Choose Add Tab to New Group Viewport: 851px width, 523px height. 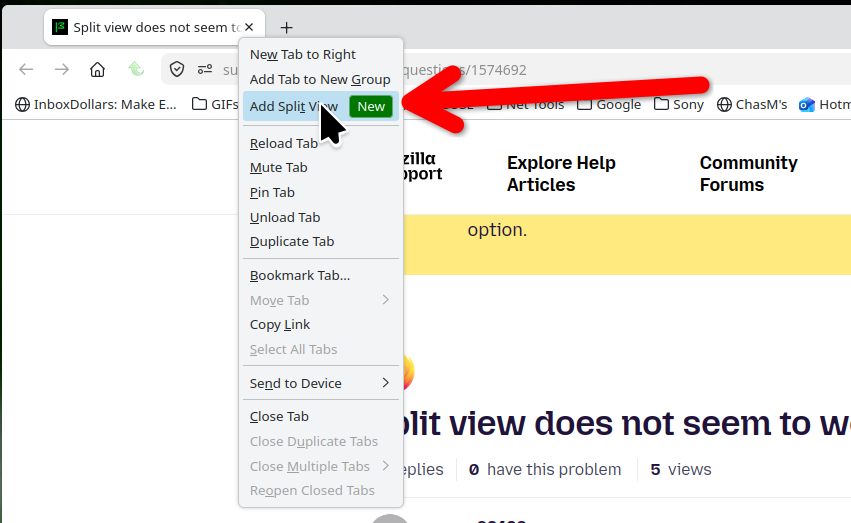[321, 79]
